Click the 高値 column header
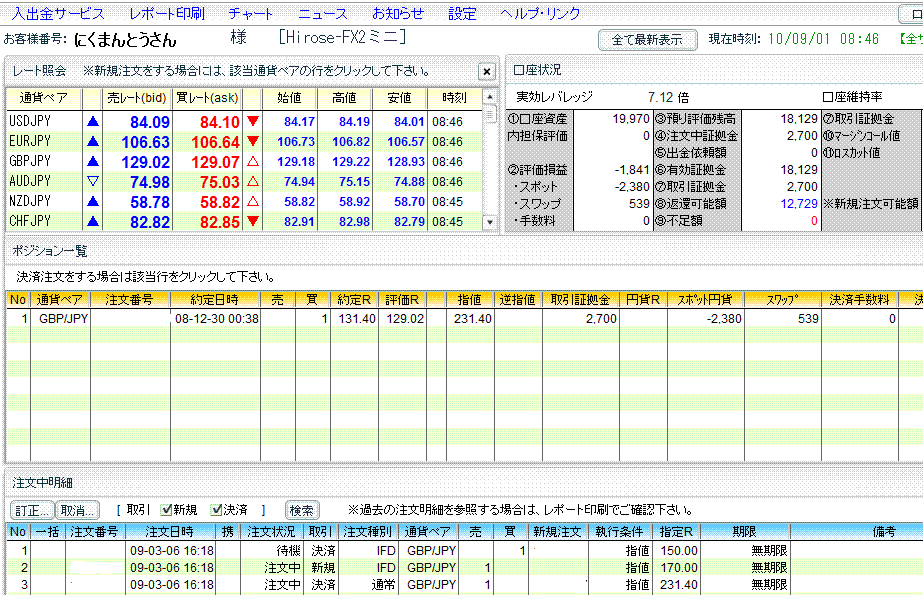The image size is (924, 595). (x=344, y=98)
